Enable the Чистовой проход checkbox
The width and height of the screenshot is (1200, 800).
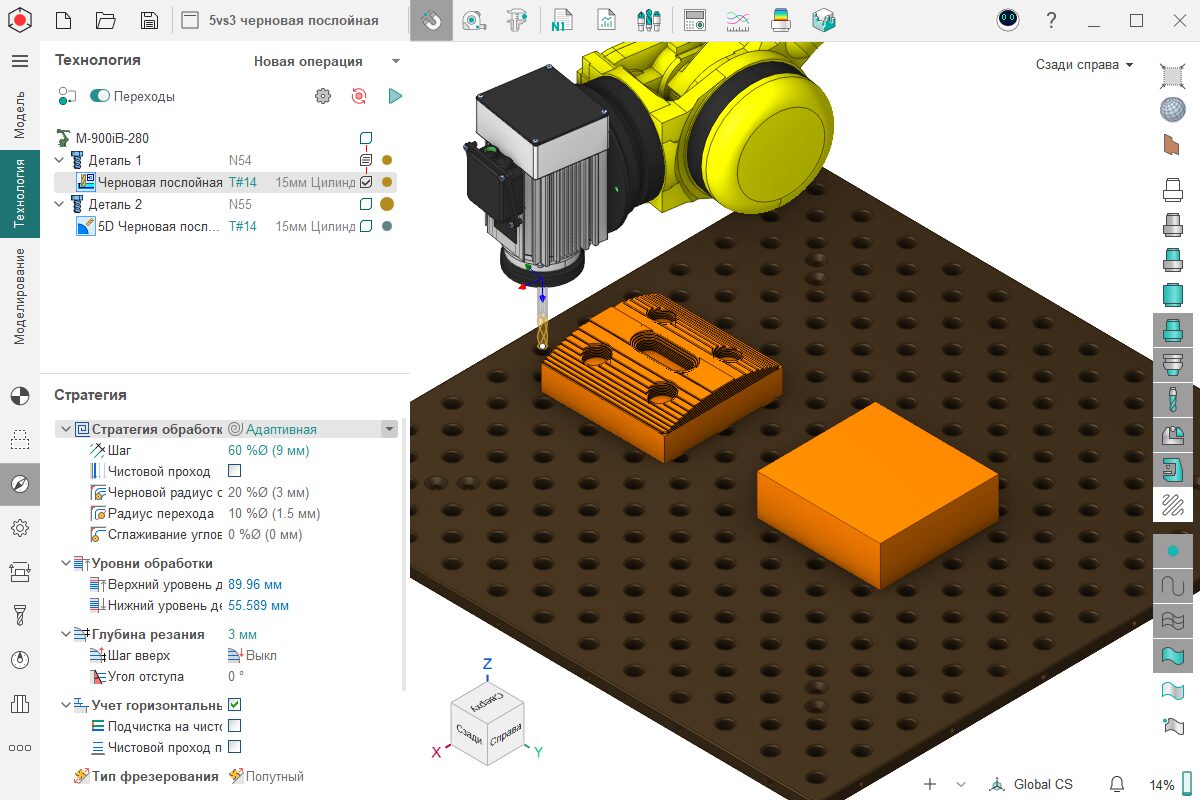pos(235,471)
